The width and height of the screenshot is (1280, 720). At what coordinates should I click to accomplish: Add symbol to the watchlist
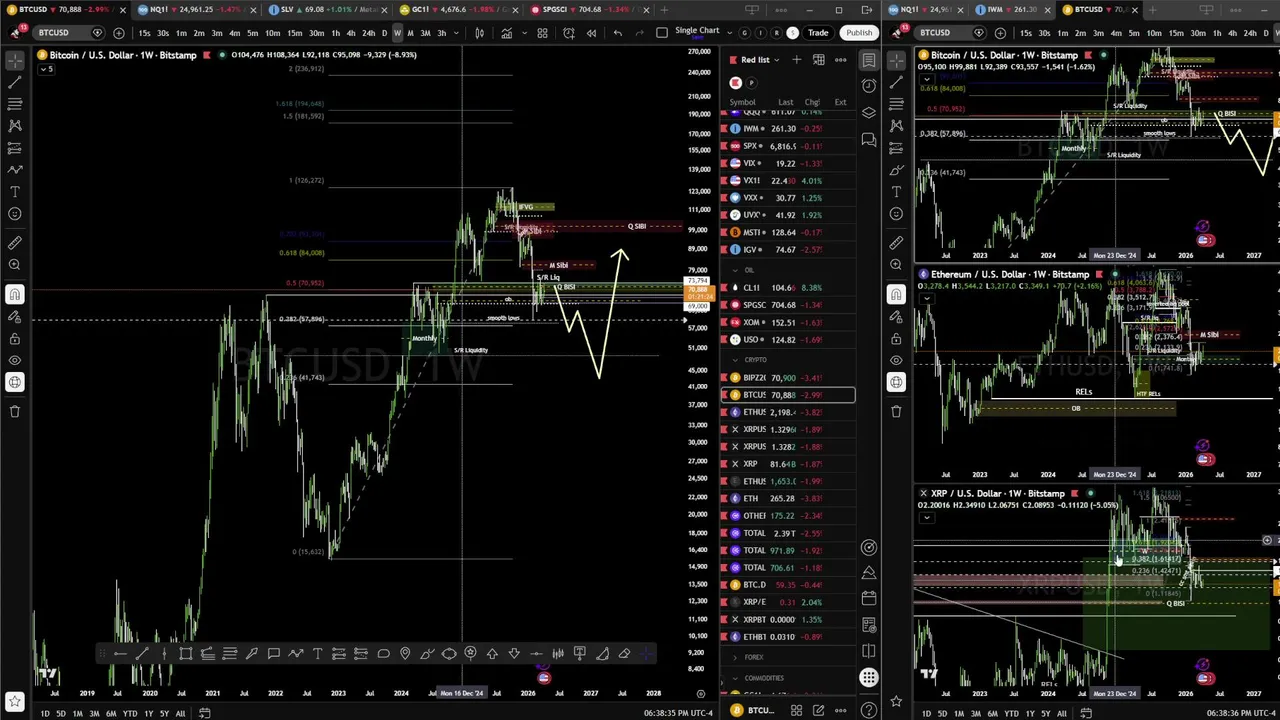796,60
